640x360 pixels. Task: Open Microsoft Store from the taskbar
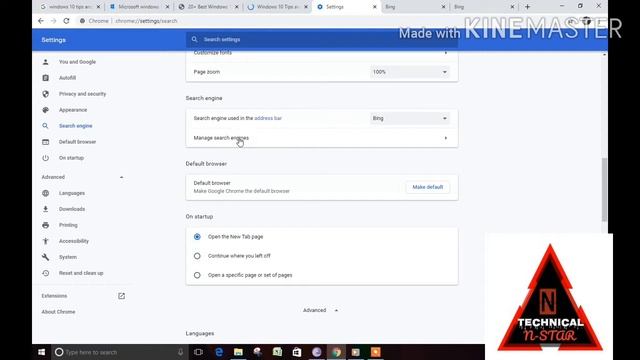pos(297,352)
